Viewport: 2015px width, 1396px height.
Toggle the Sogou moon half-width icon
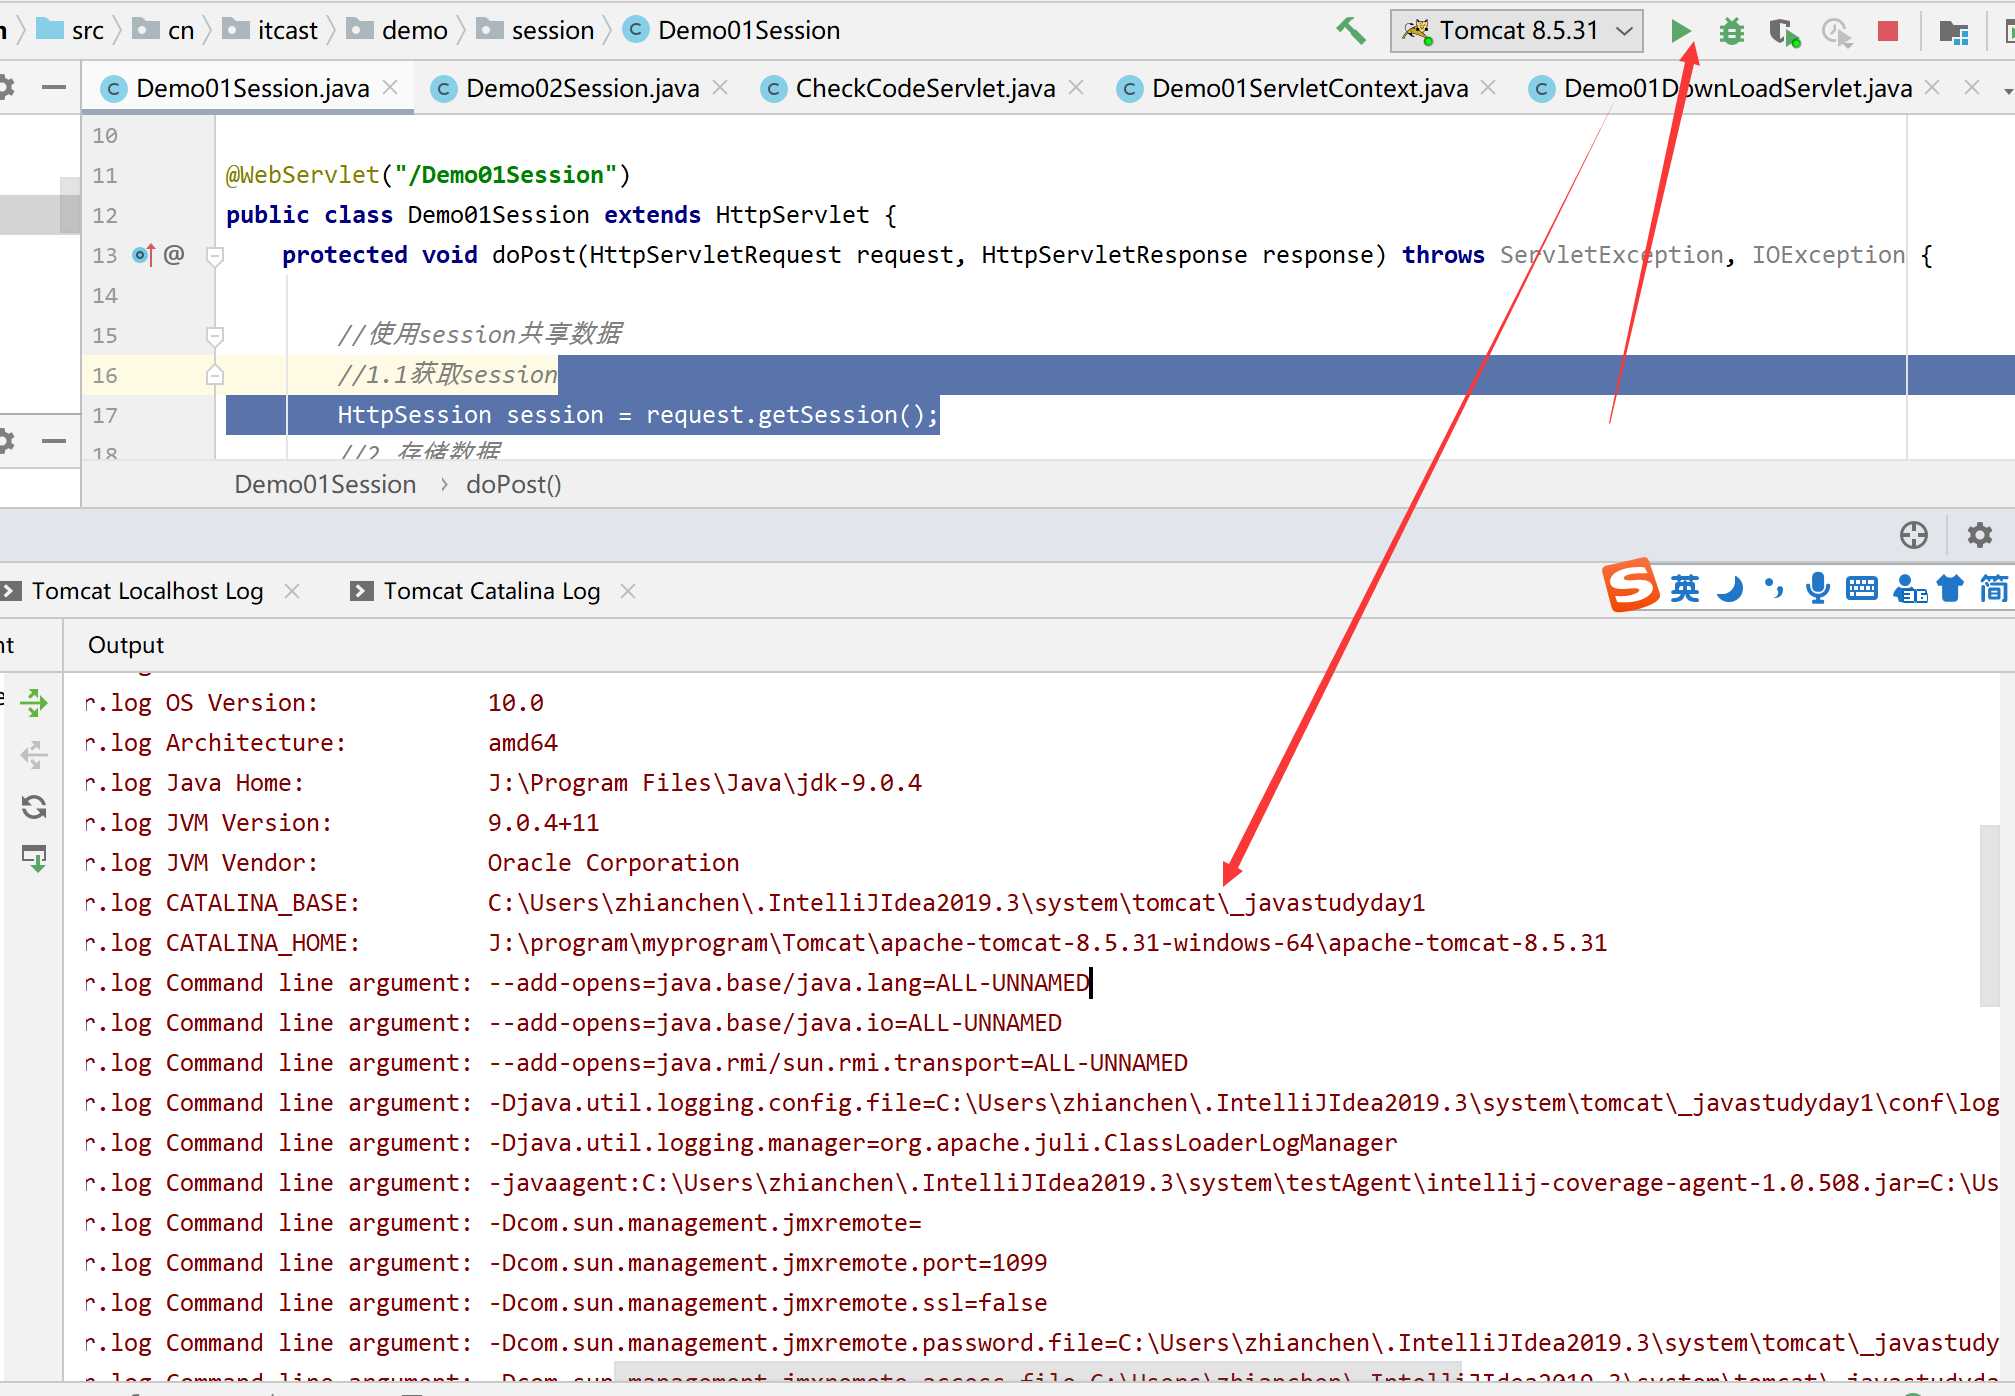(1730, 589)
